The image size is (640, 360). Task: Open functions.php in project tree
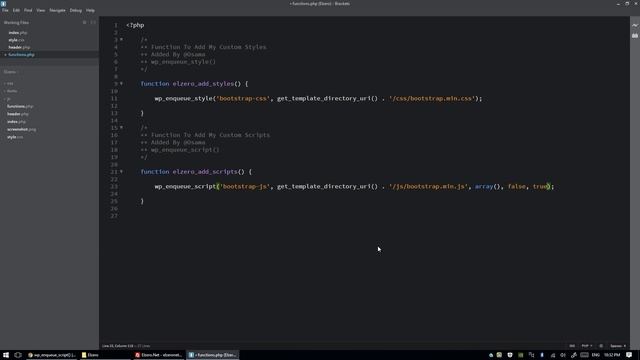(20, 107)
